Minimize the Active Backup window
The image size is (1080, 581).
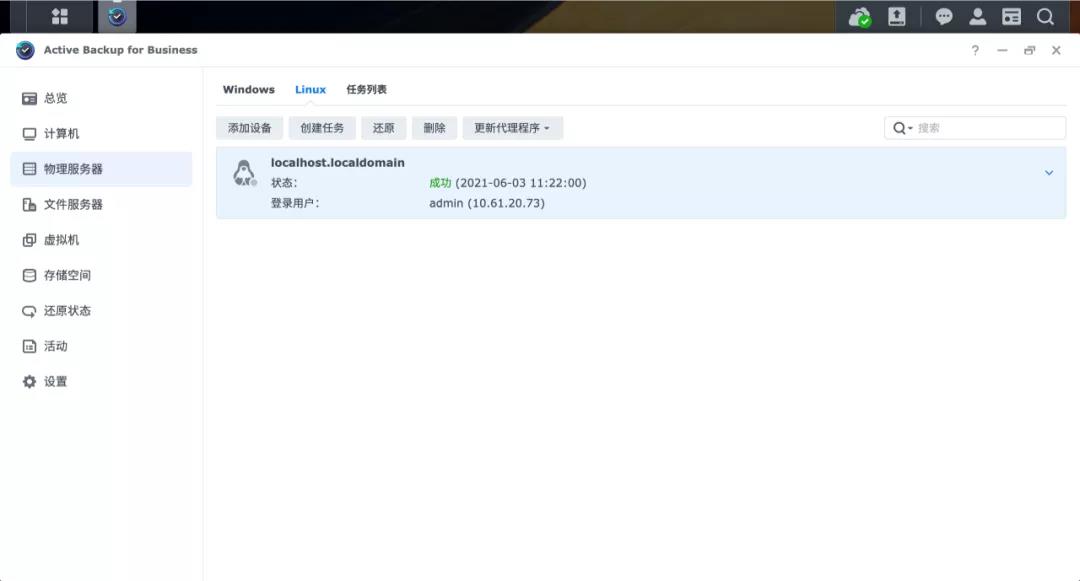(x=1002, y=50)
